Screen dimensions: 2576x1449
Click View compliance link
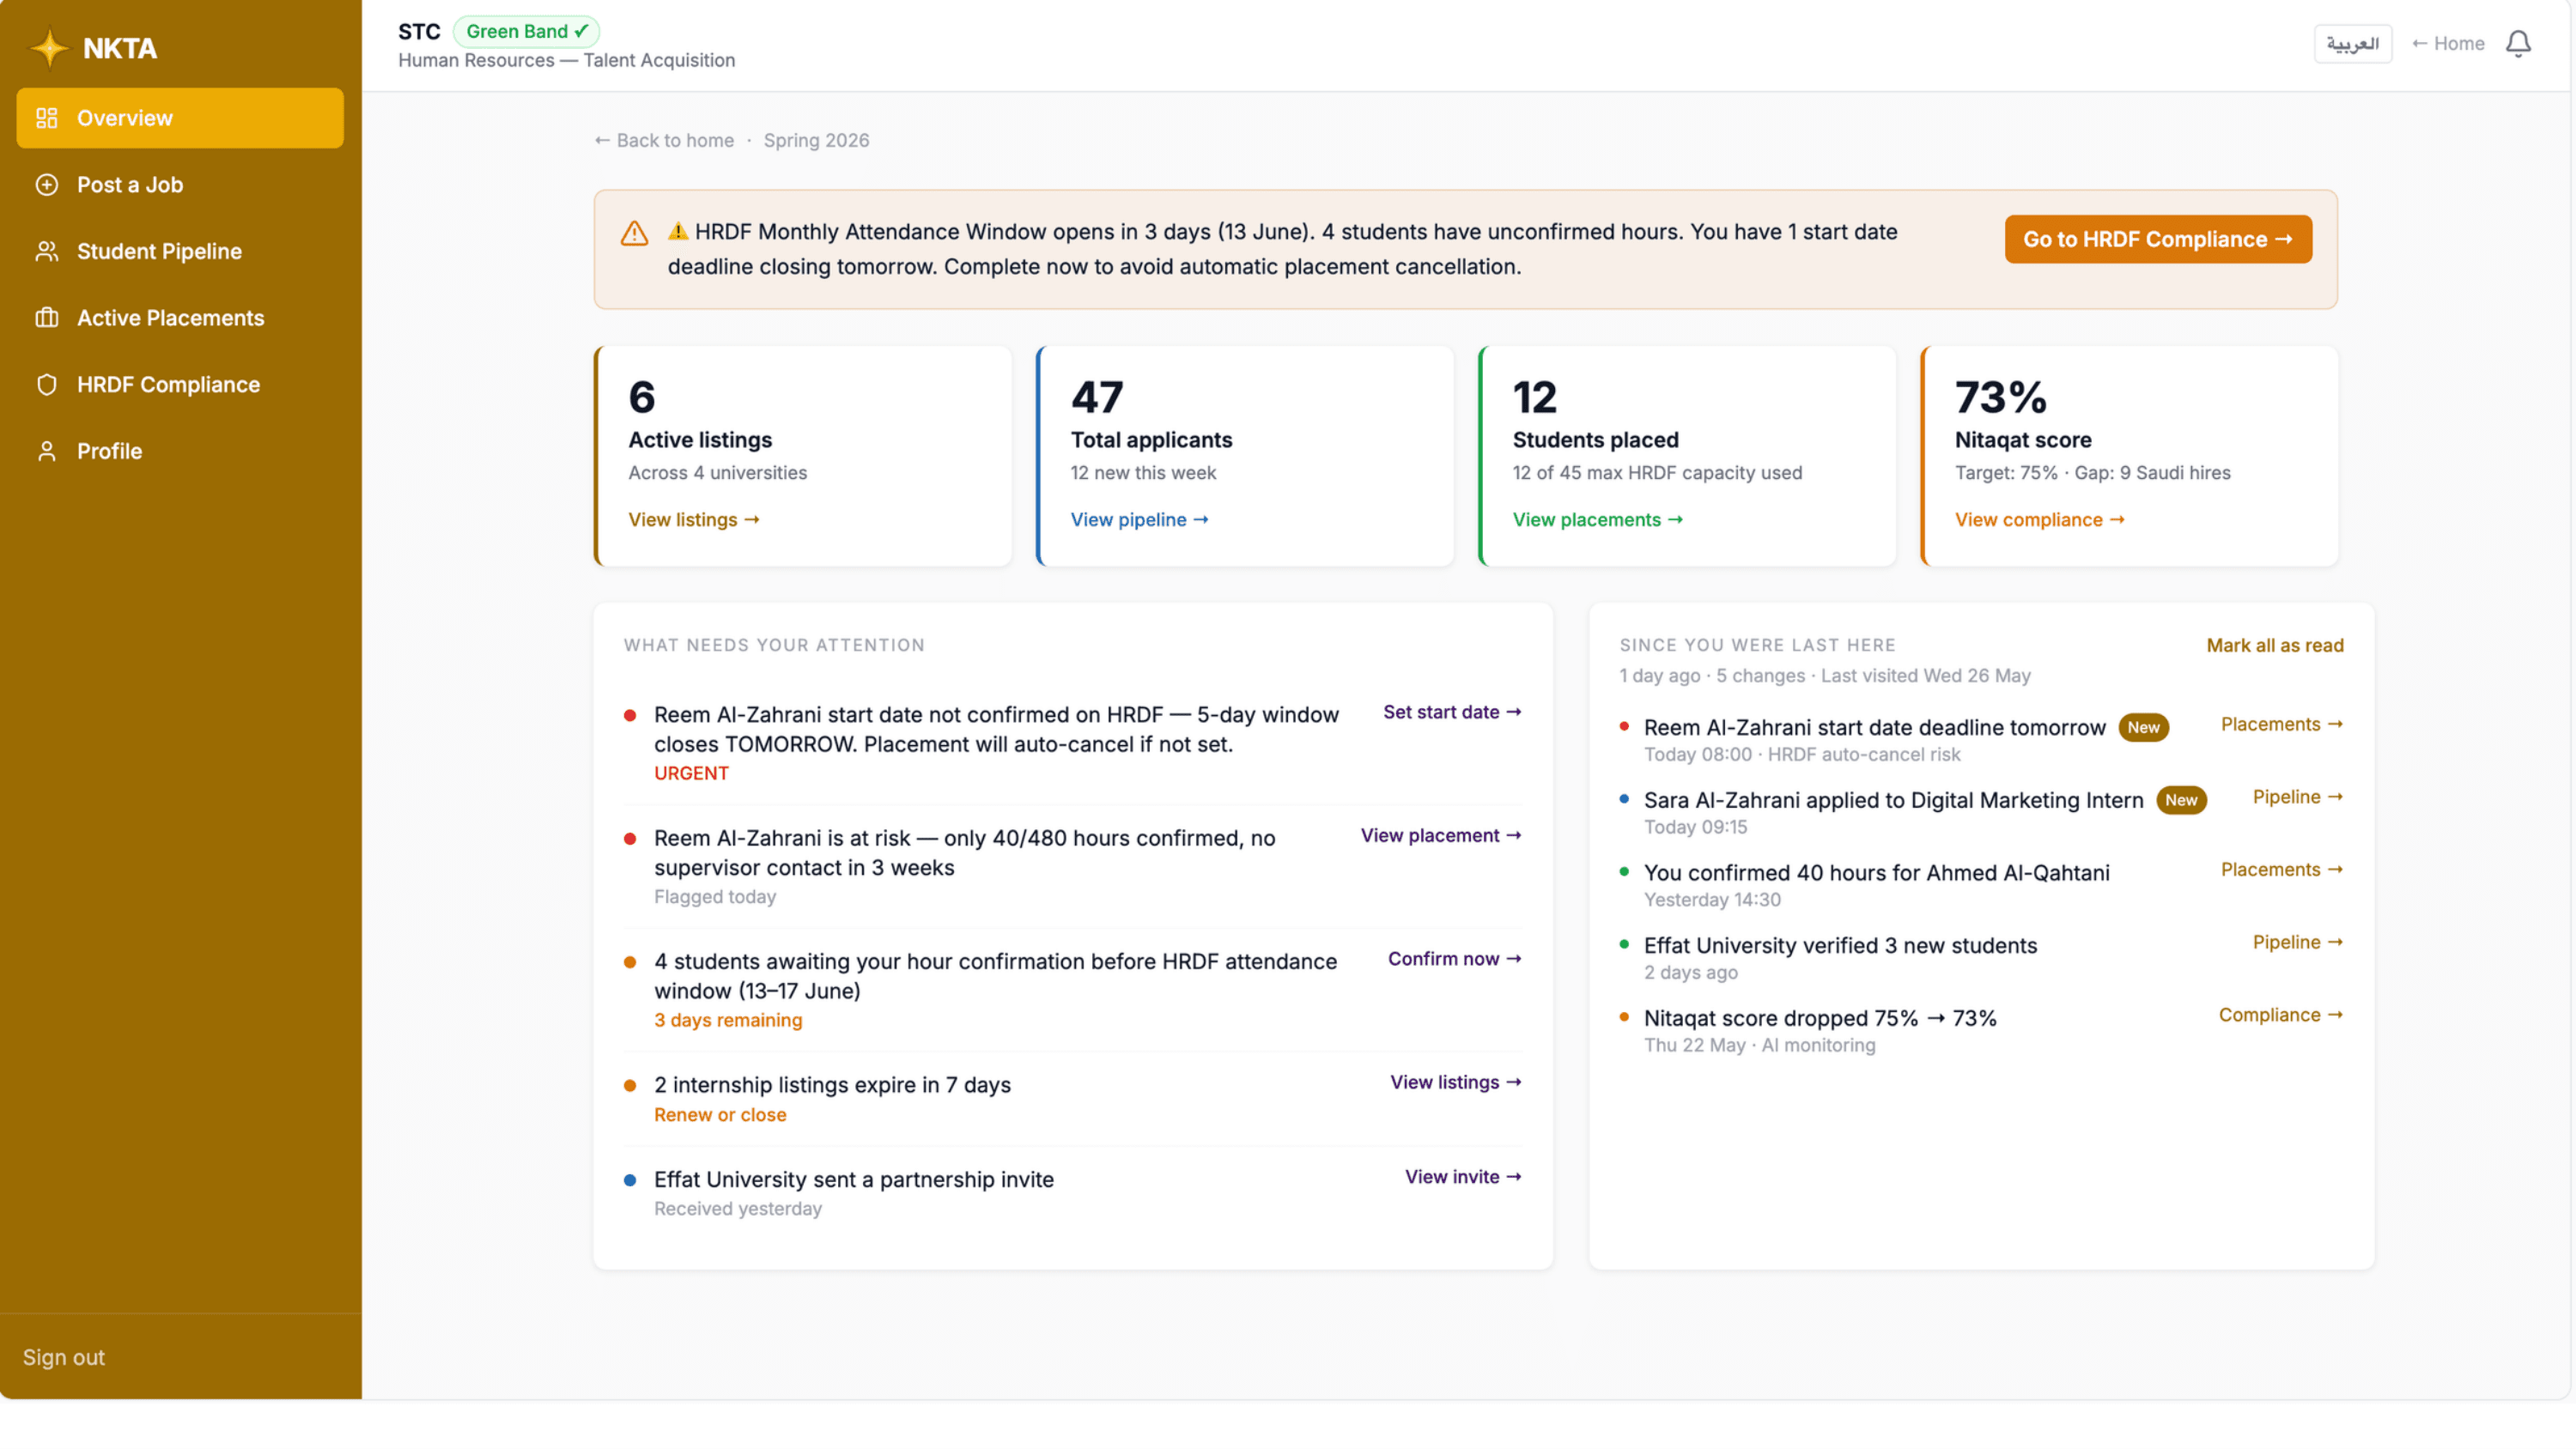[x=2040, y=520]
